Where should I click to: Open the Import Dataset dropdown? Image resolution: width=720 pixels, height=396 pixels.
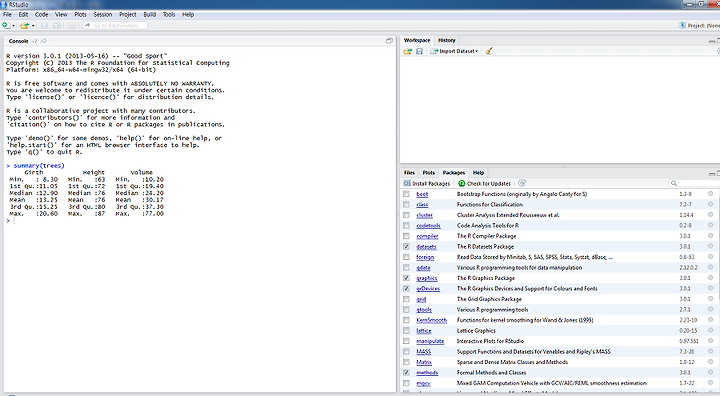coord(454,51)
